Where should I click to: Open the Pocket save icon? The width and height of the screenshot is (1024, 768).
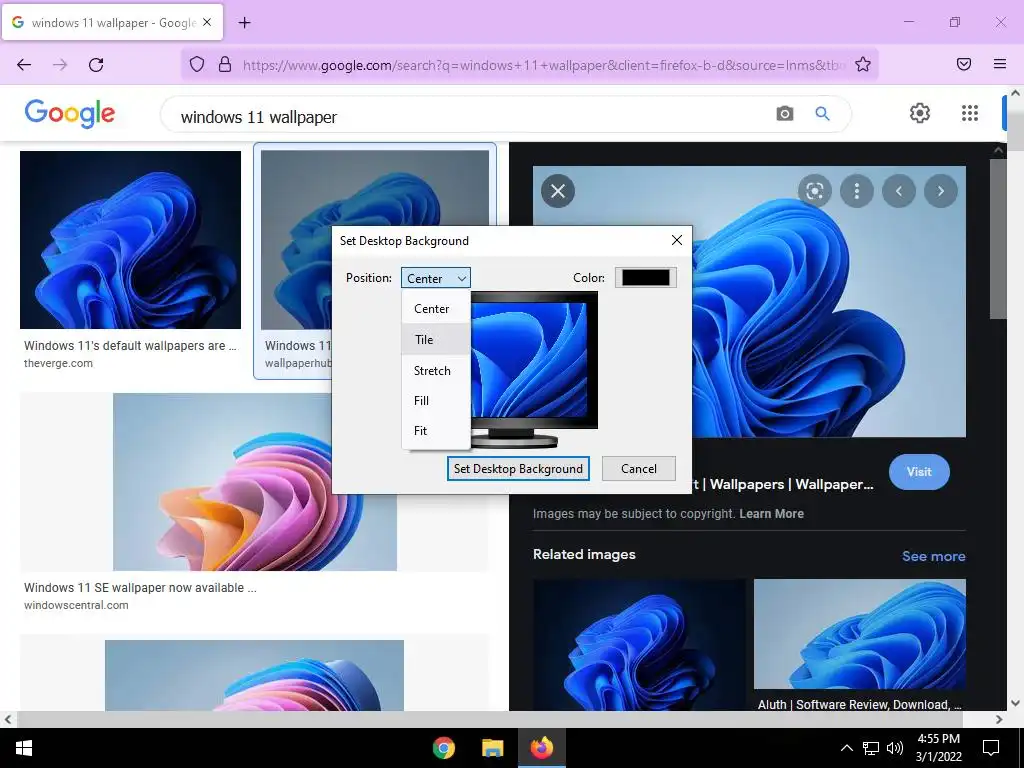click(x=964, y=64)
